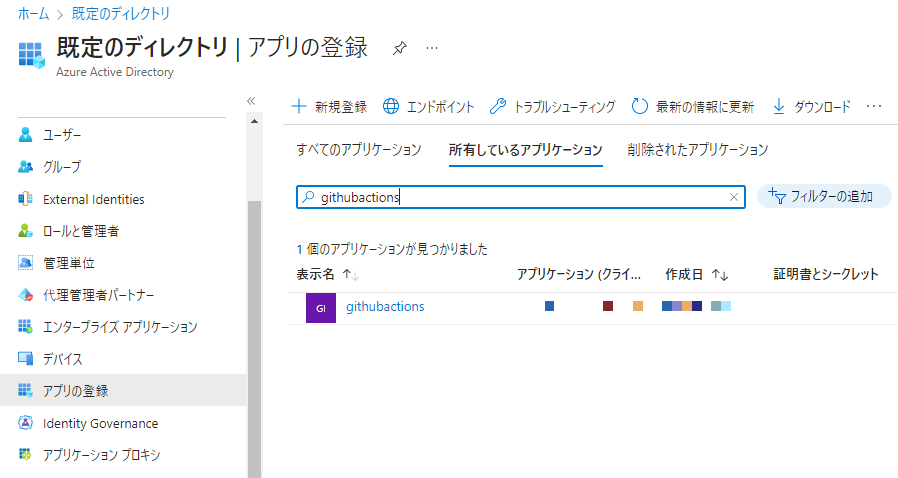
Task: Click the 最新の情報に更新 label
Action: pos(705,107)
